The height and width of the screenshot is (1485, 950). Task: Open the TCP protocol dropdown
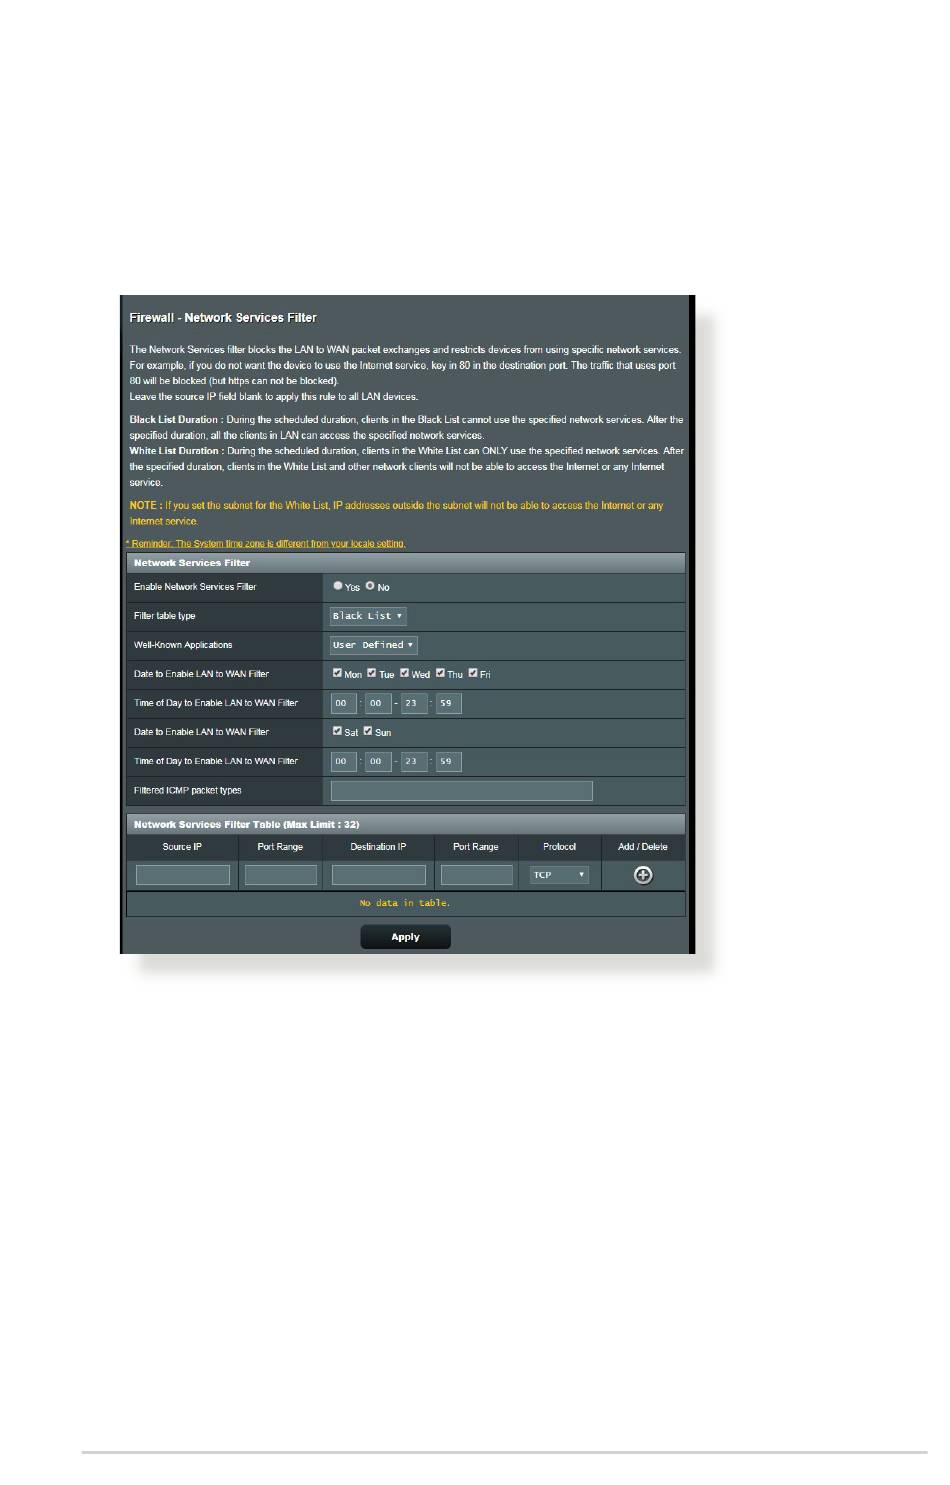pos(558,875)
